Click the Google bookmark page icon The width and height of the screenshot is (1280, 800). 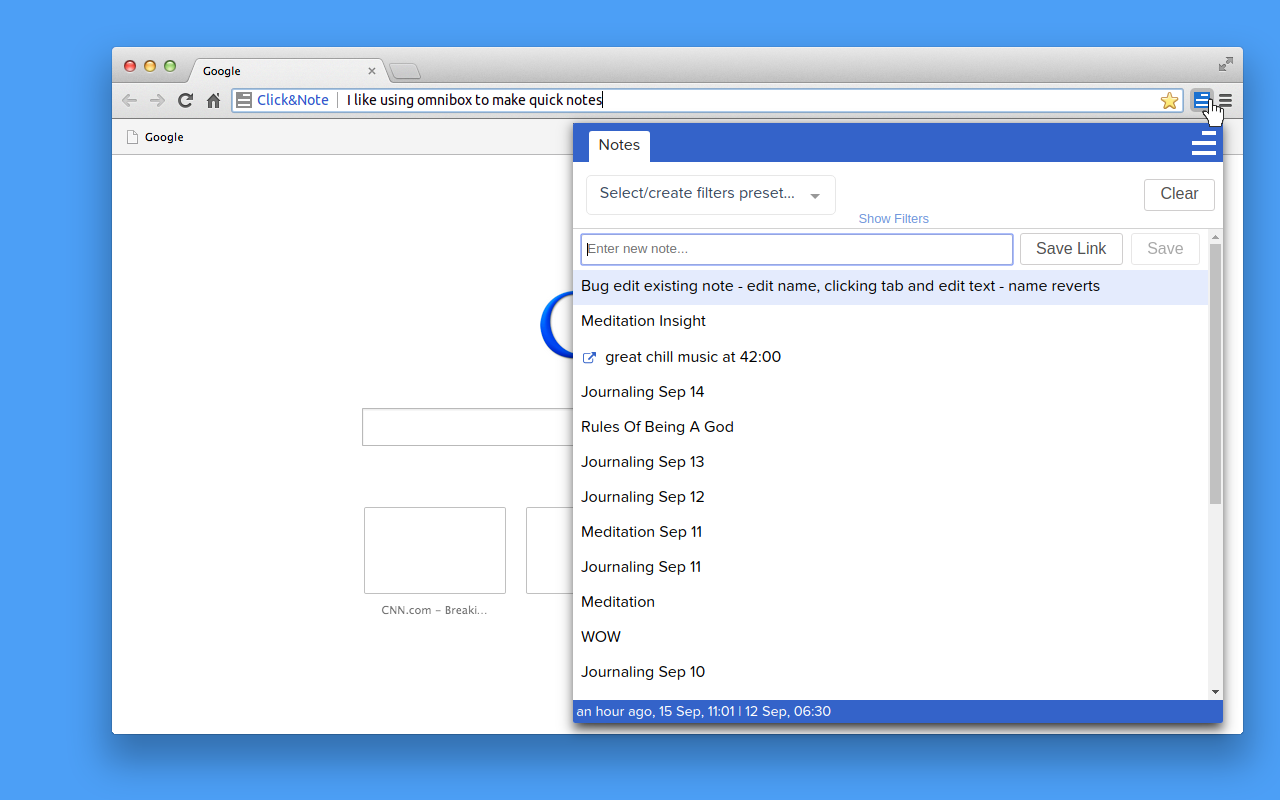pos(131,137)
